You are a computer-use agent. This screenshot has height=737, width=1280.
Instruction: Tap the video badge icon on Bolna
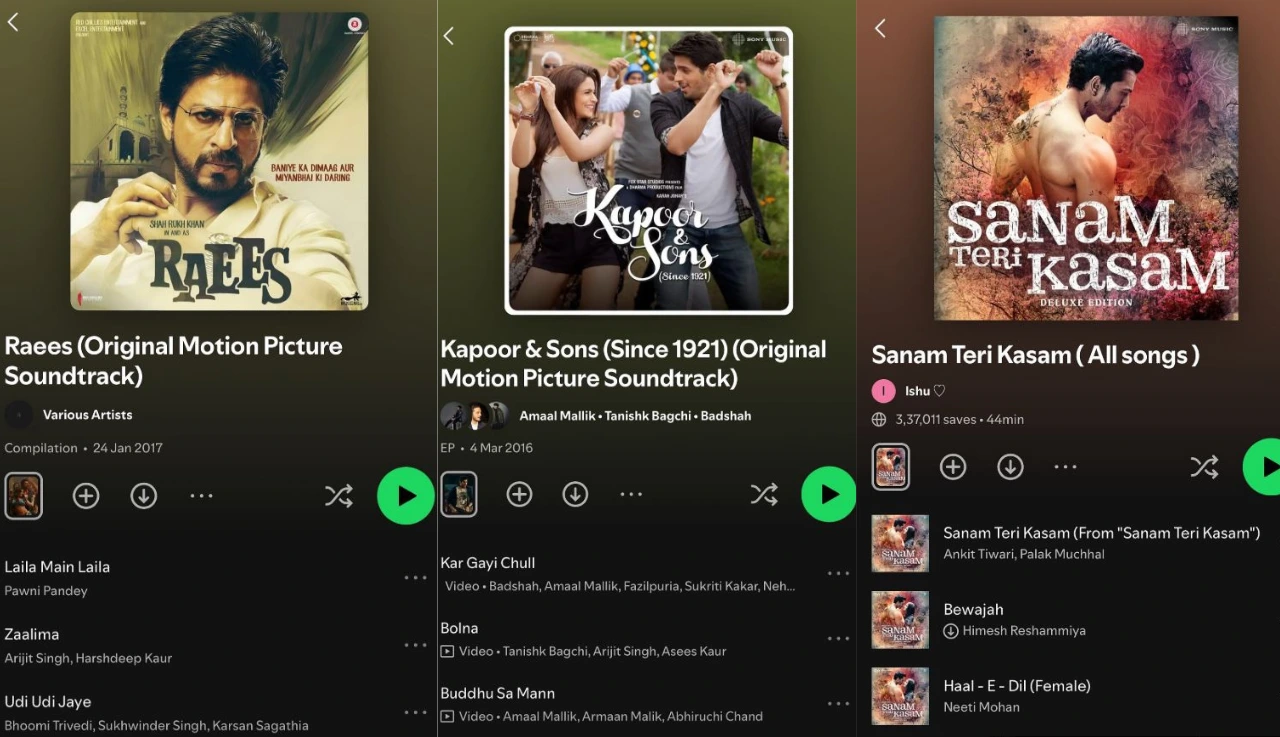point(447,651)
